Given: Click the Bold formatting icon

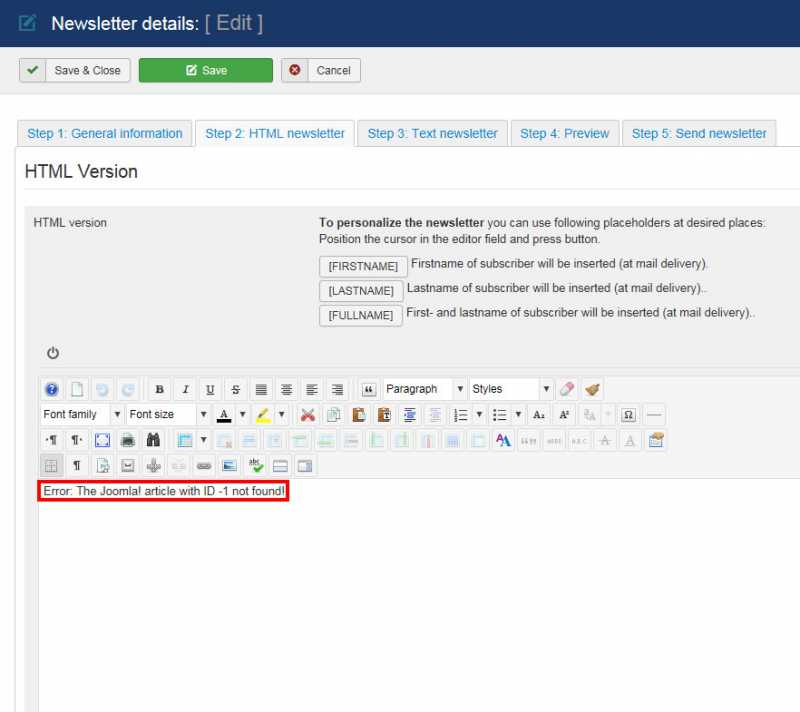Looking at the screenshot, I should [x=159, y=390].
